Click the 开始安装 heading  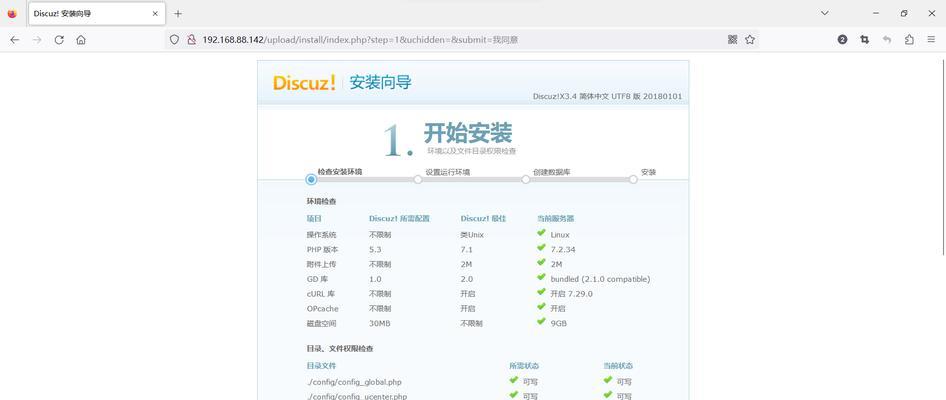click(468, 133)
